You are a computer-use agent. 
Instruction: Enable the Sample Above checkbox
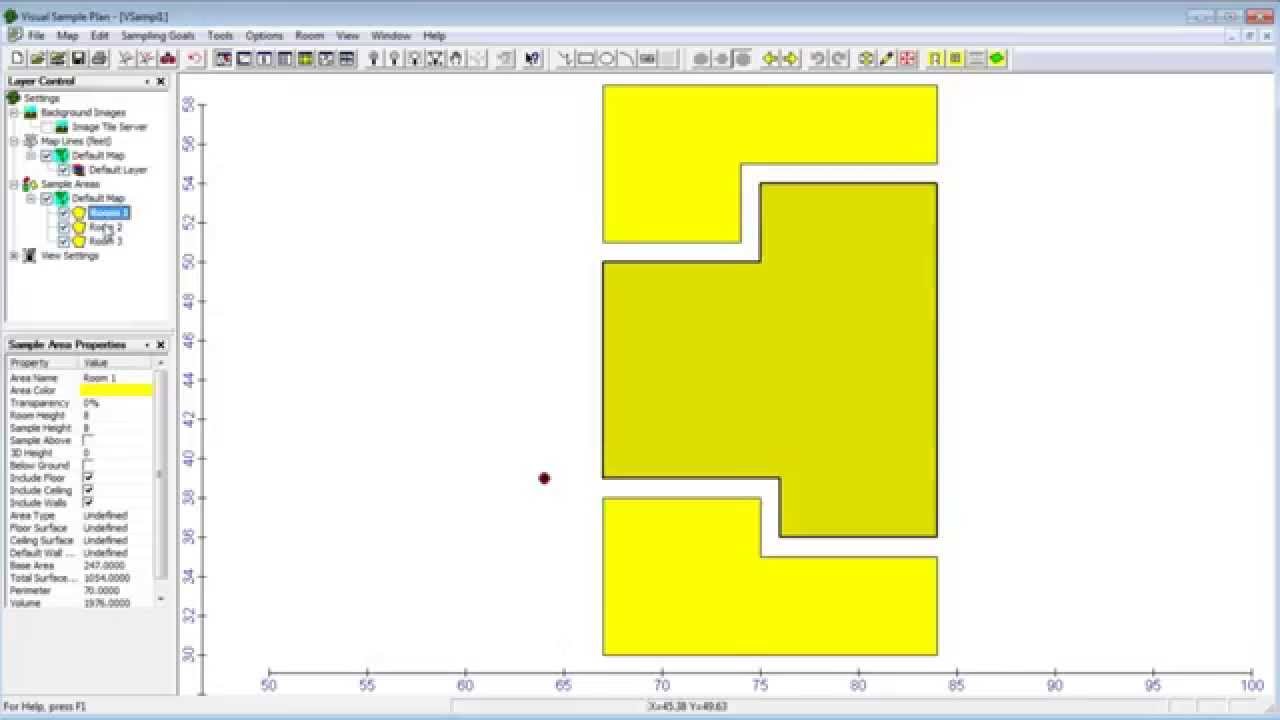tap(88, 441)
